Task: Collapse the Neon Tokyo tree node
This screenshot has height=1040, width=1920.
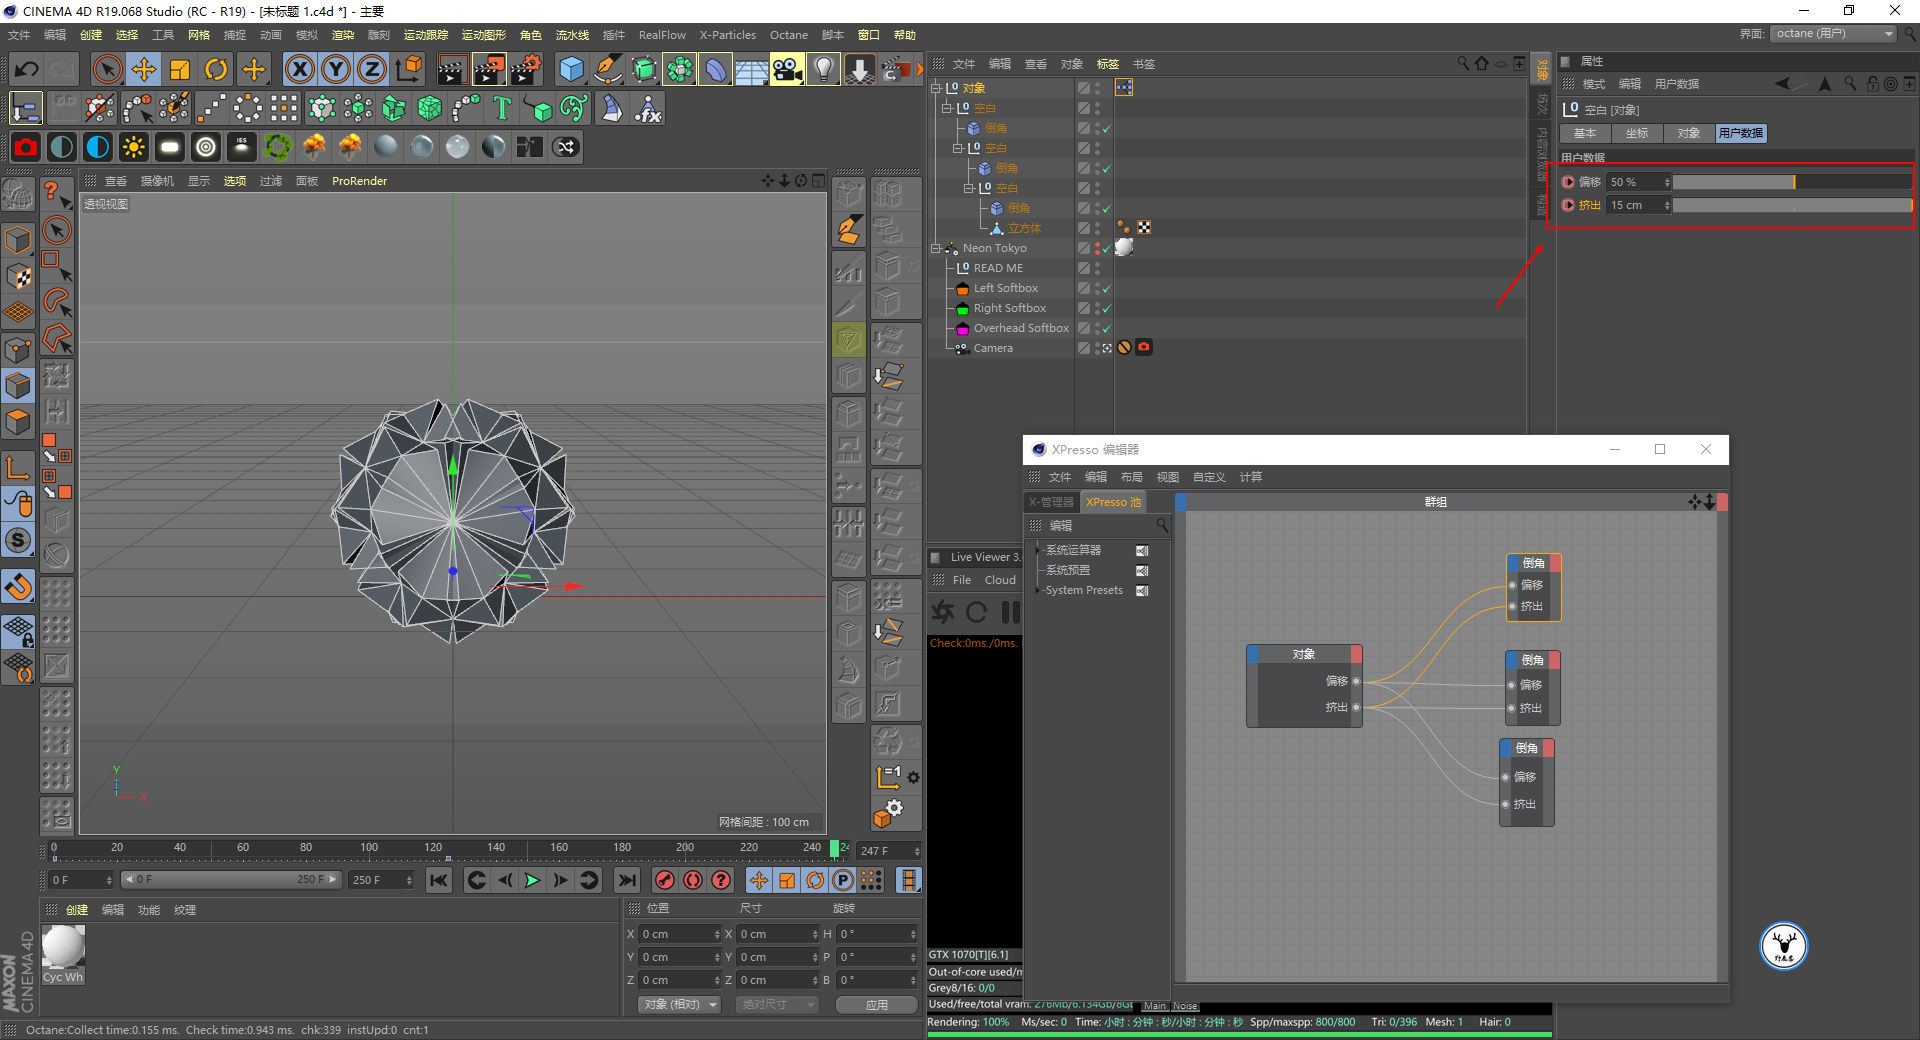Action: pyautogui.click(x=936, y=248)
